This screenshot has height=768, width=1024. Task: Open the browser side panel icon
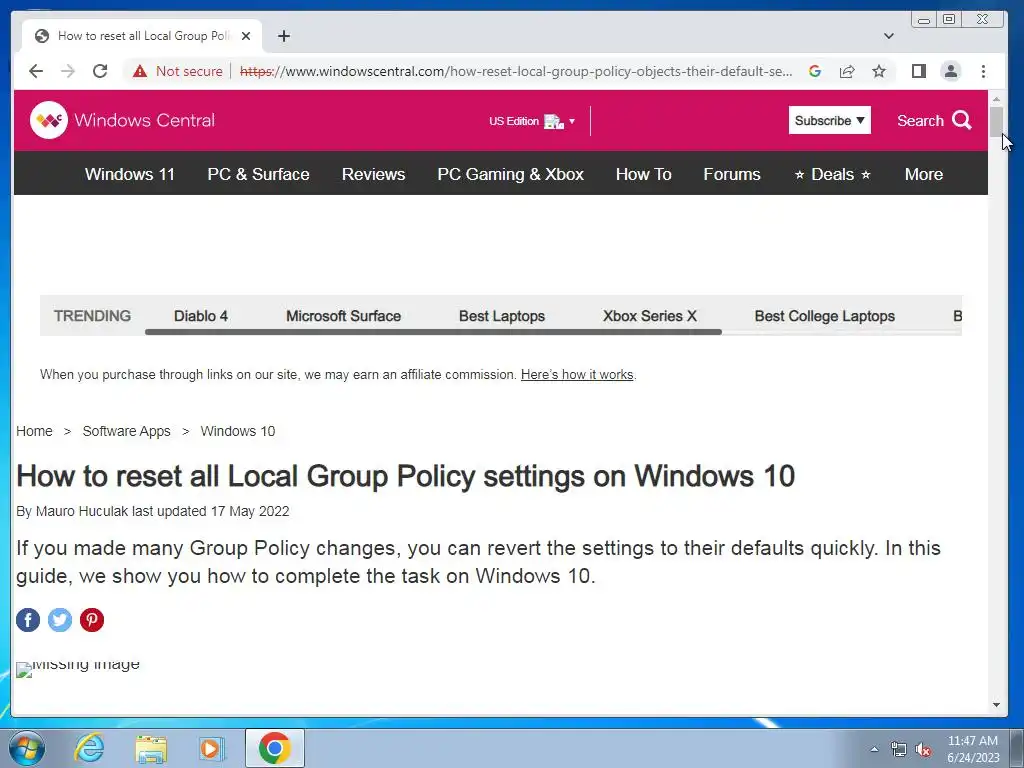coord(919,71)
